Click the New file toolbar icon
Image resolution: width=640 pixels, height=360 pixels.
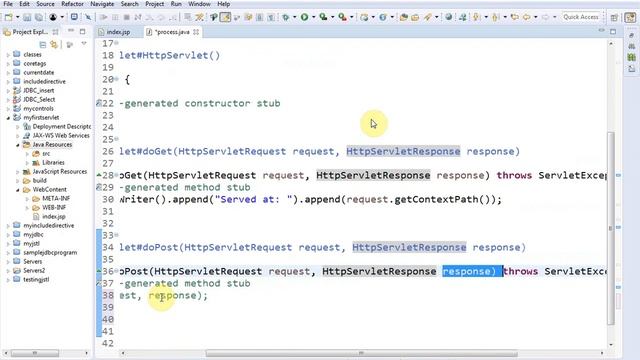coord(8,17)
